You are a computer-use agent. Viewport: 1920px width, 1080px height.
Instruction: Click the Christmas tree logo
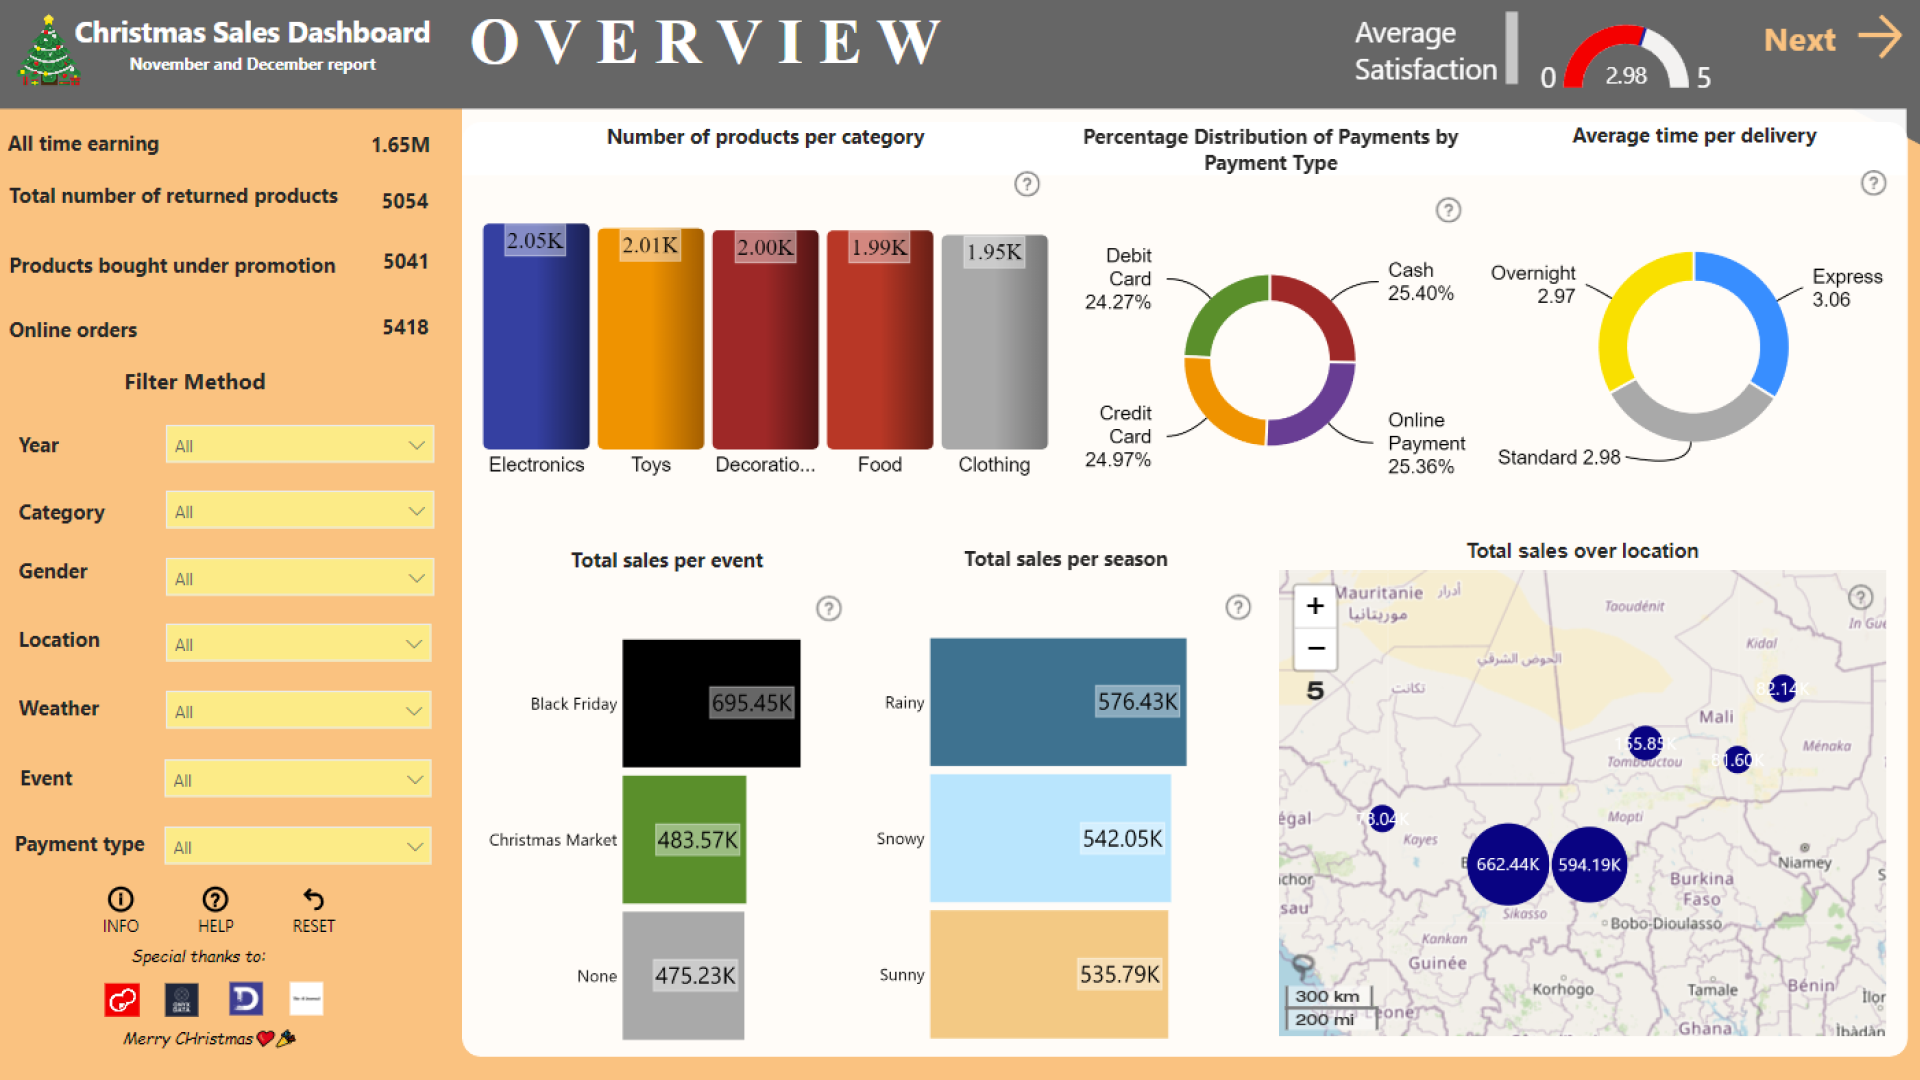(x=48, y=50)
